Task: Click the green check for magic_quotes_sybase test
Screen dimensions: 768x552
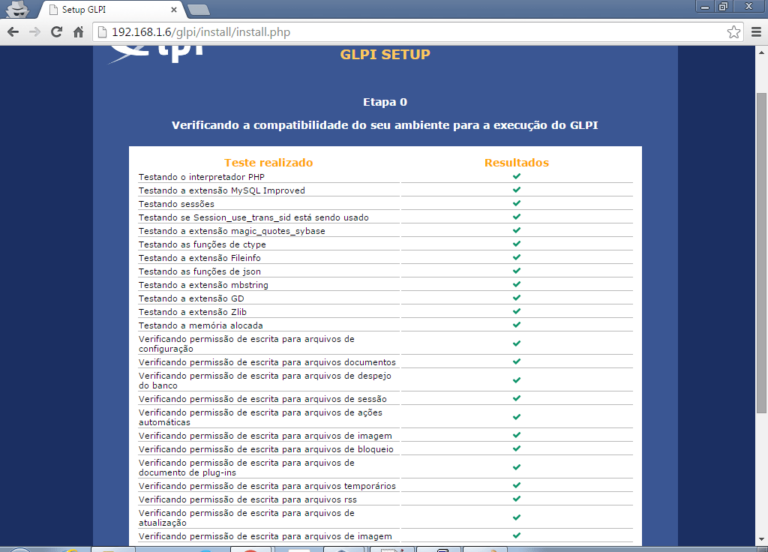Action: 517,230
